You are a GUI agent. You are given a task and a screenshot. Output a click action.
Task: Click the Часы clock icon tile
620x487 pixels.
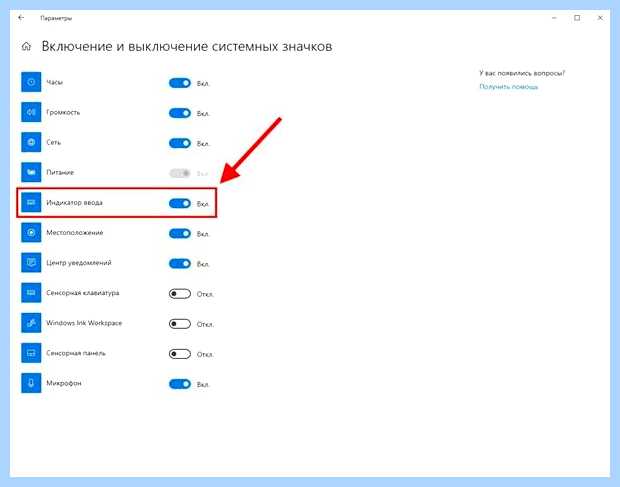(31, 82)
